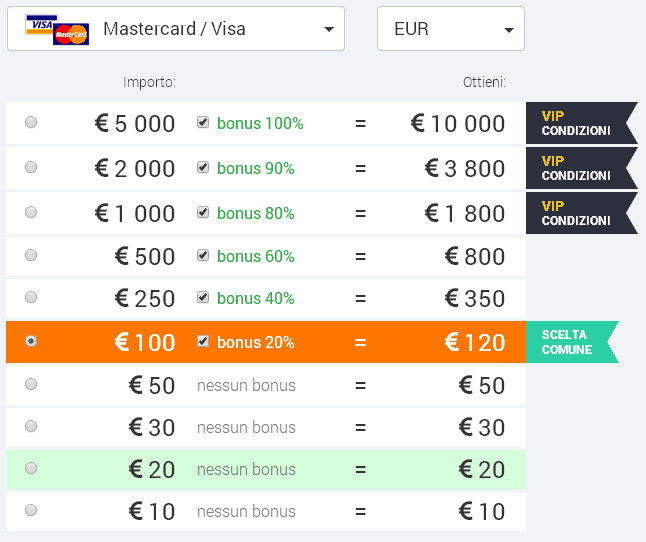Click the bonus 90% green label
The width and height of the screenshot is (646, 542).
[x=255, y=168]
